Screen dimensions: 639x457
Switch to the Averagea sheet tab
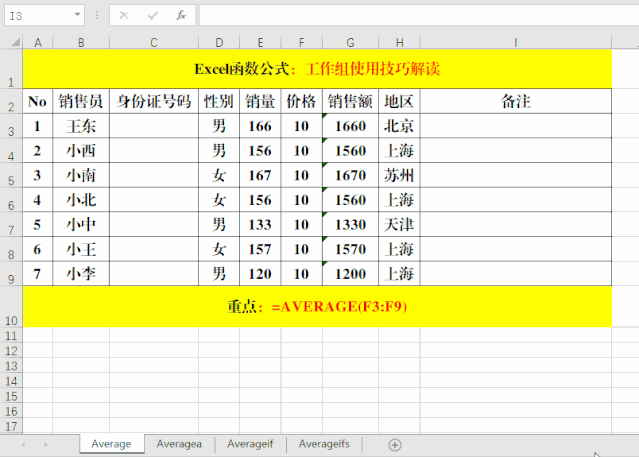[179, 444]
